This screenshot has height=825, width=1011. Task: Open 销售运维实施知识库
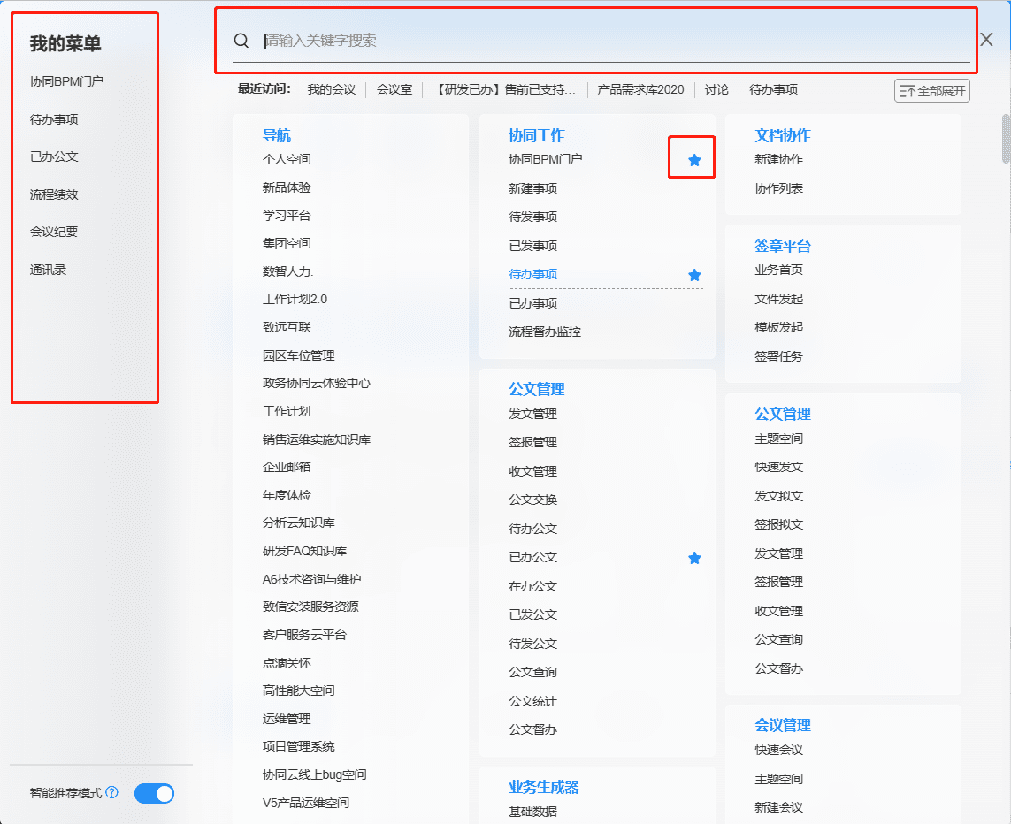317,440
